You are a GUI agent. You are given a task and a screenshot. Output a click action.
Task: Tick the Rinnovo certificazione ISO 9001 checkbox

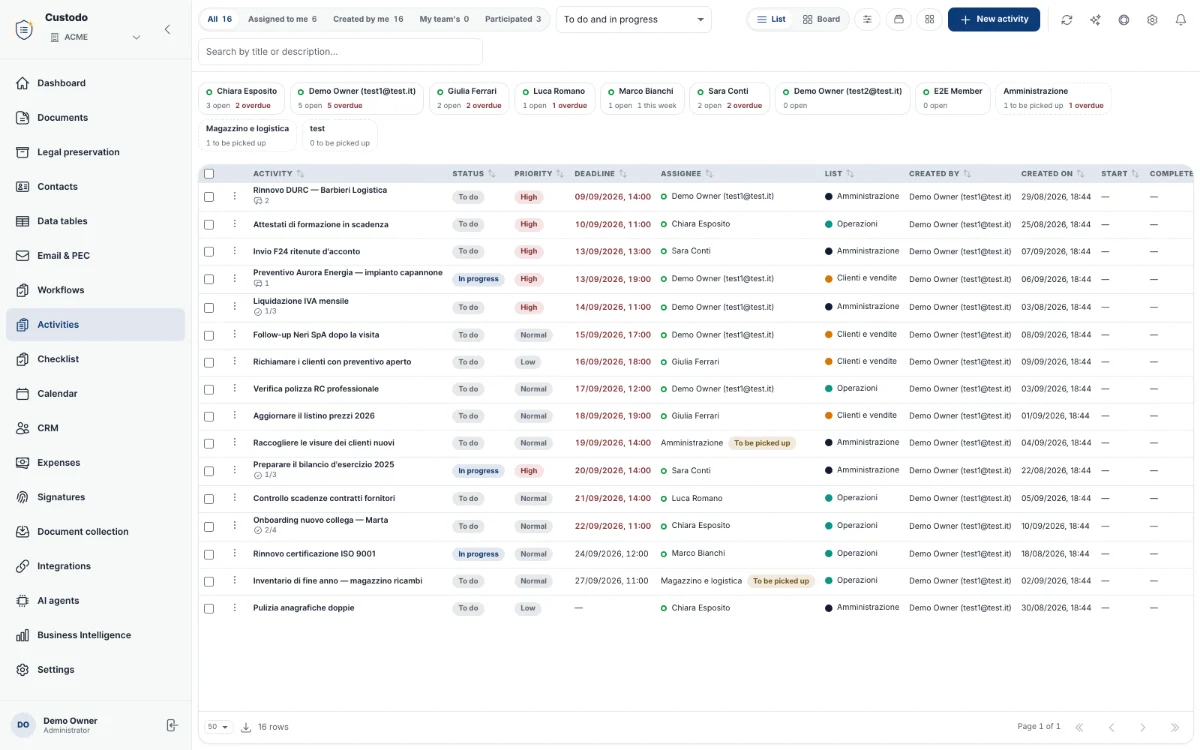(x=209, y=554)
